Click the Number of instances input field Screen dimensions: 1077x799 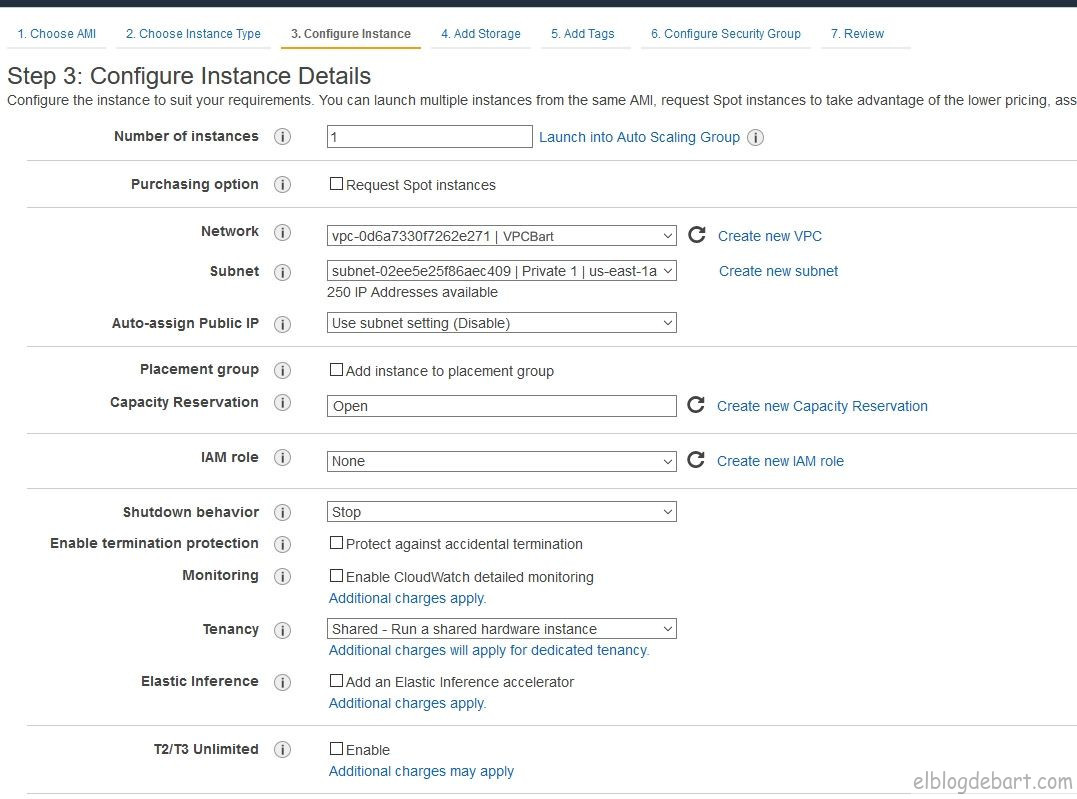[x=429, y=137]
